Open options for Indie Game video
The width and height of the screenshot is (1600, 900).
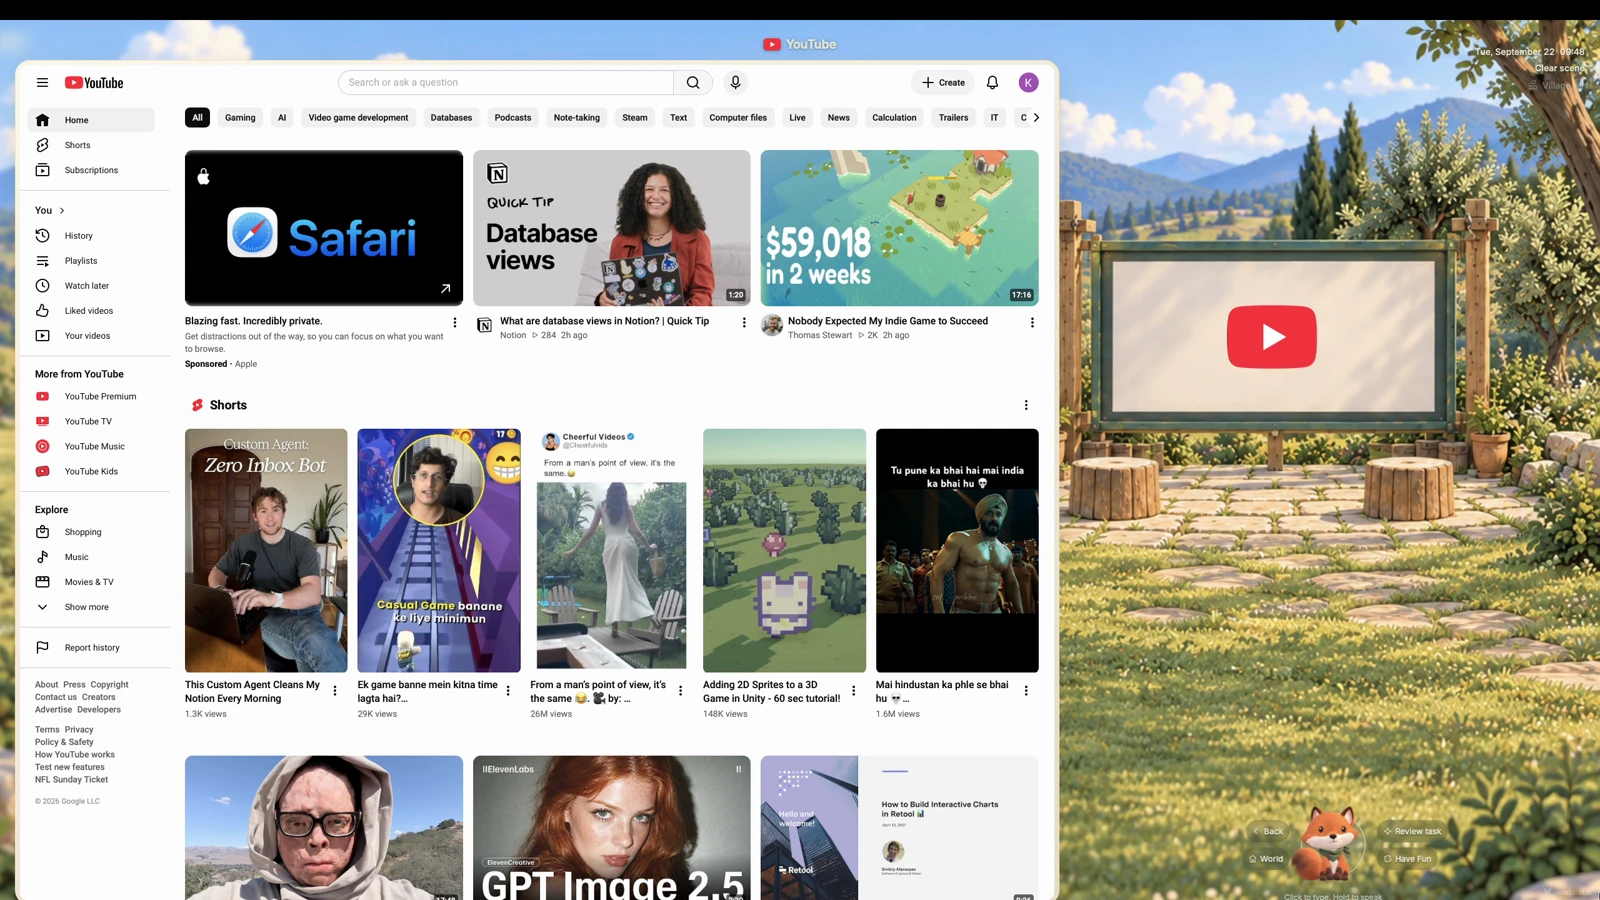(x=1032, y=322)
